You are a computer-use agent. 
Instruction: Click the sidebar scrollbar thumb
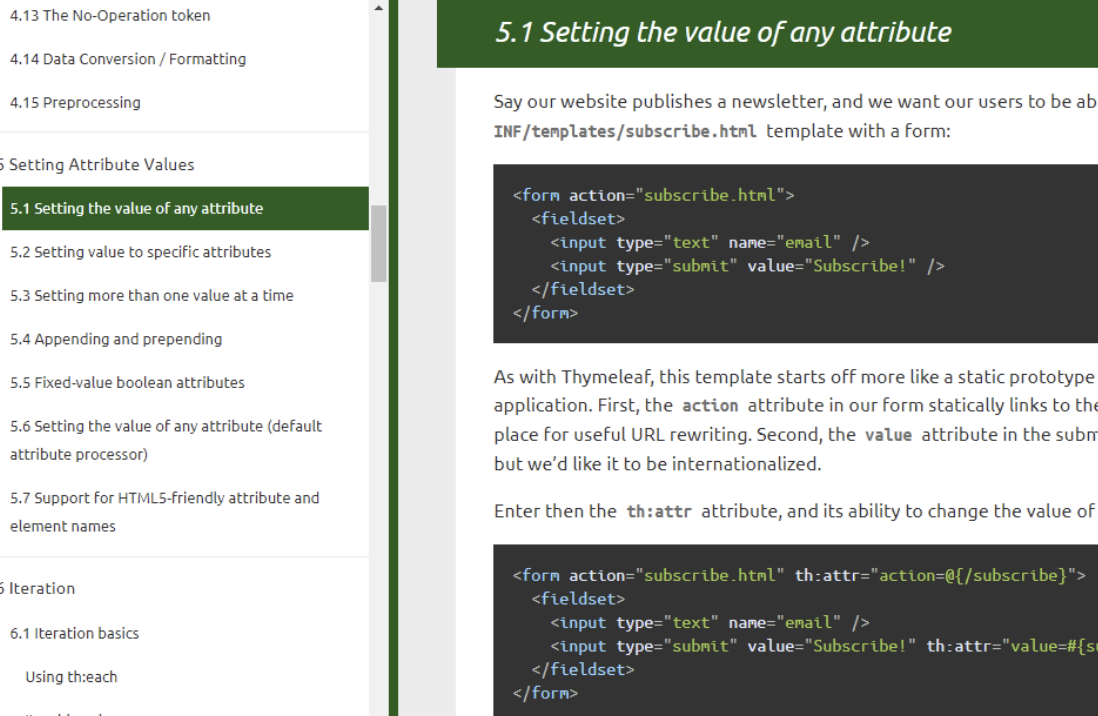point(379,244)
